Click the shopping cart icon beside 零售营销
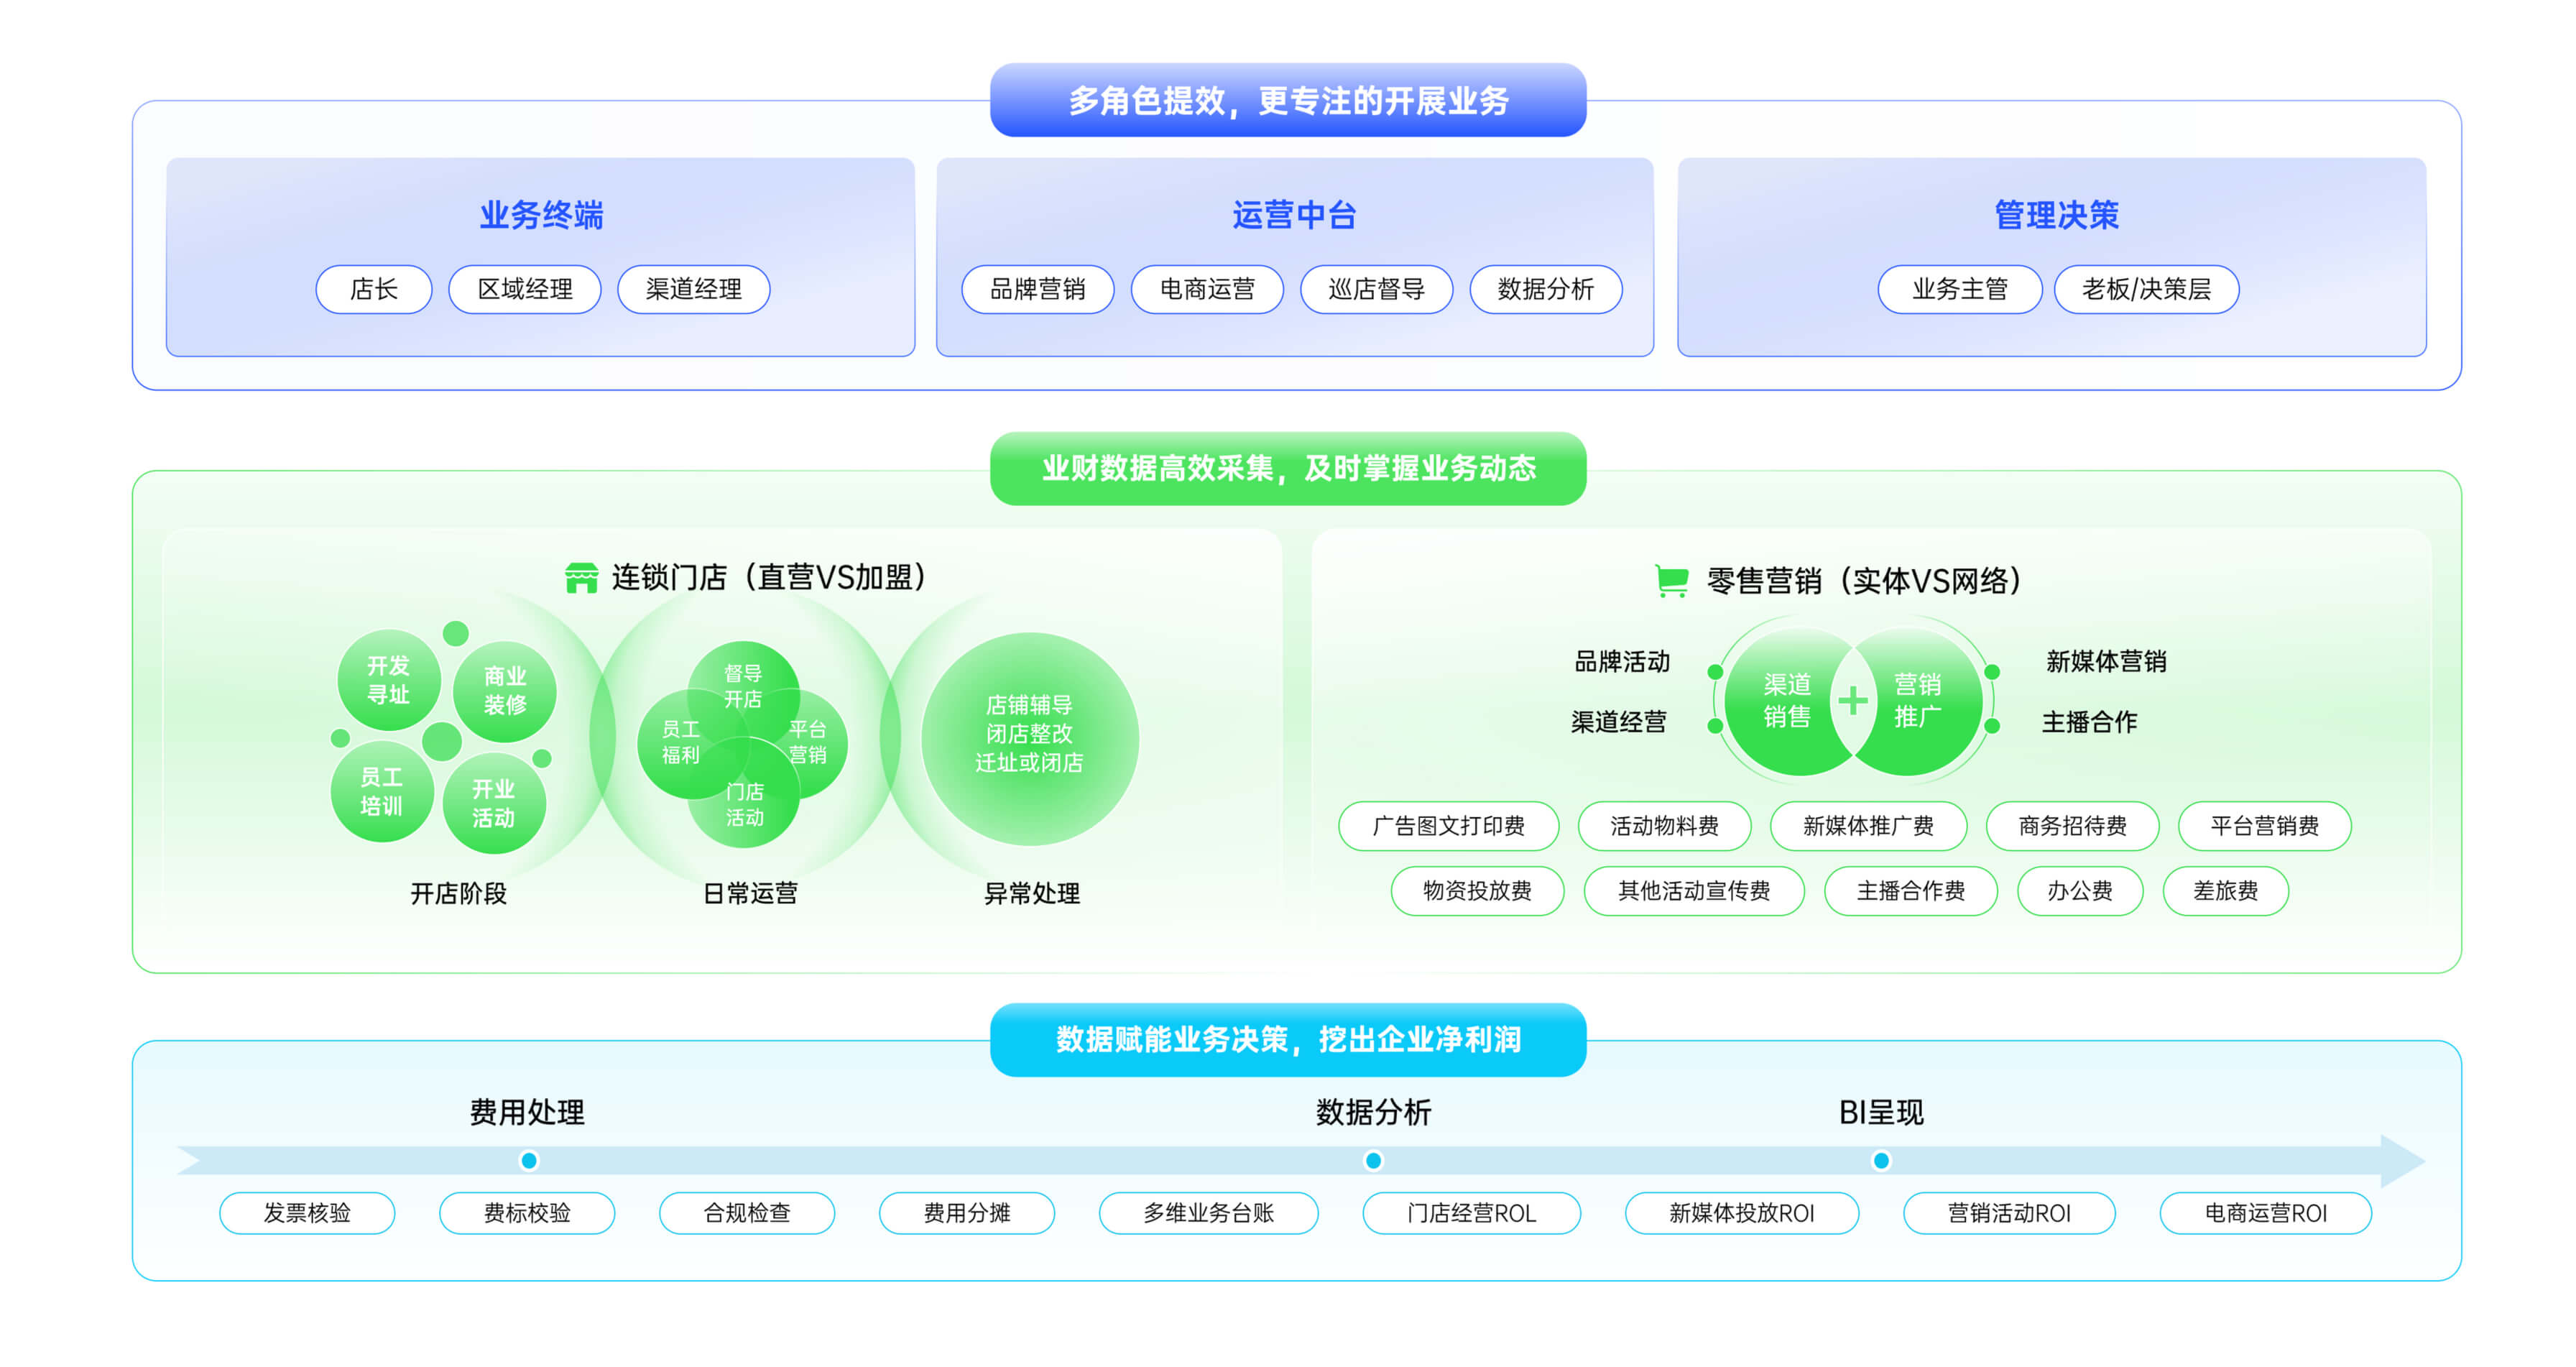The height and width of the screenshot is (1367, 2576). point(1671,580)
